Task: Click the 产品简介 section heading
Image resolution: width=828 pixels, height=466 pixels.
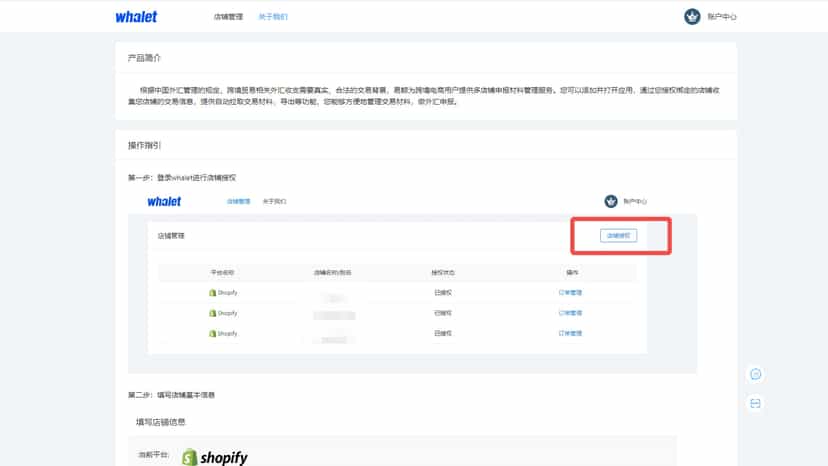Action: [x=144, y=58]
